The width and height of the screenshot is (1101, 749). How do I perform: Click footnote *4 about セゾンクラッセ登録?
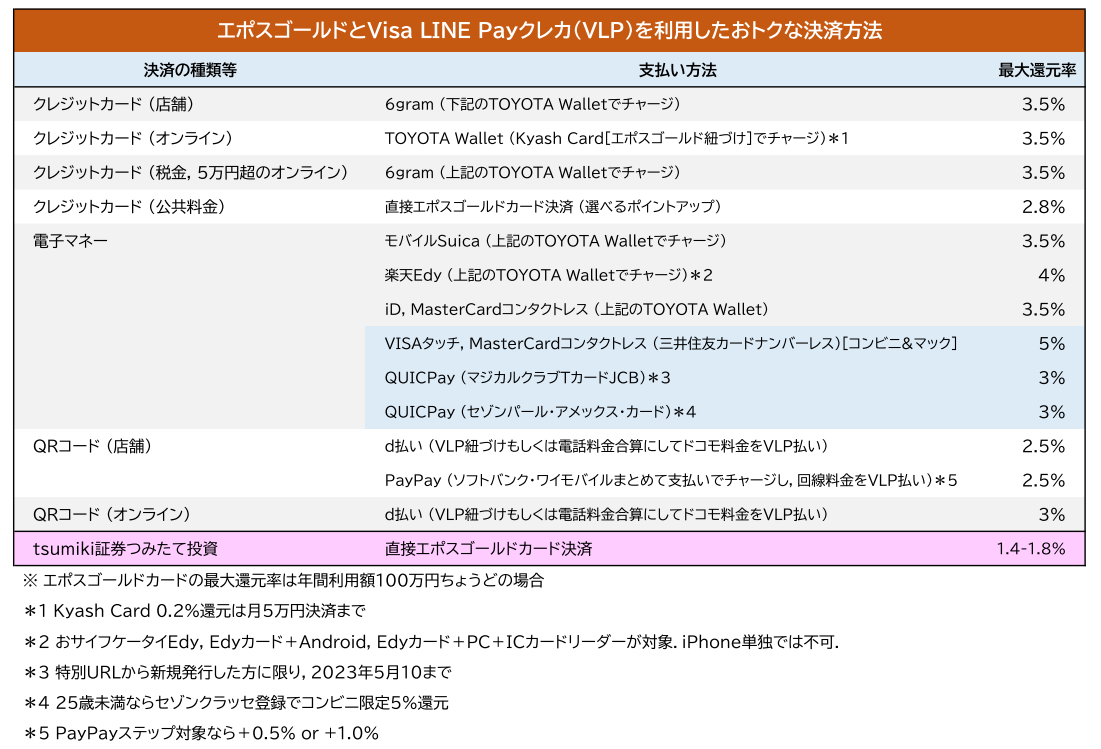click(x=236, y=703)
